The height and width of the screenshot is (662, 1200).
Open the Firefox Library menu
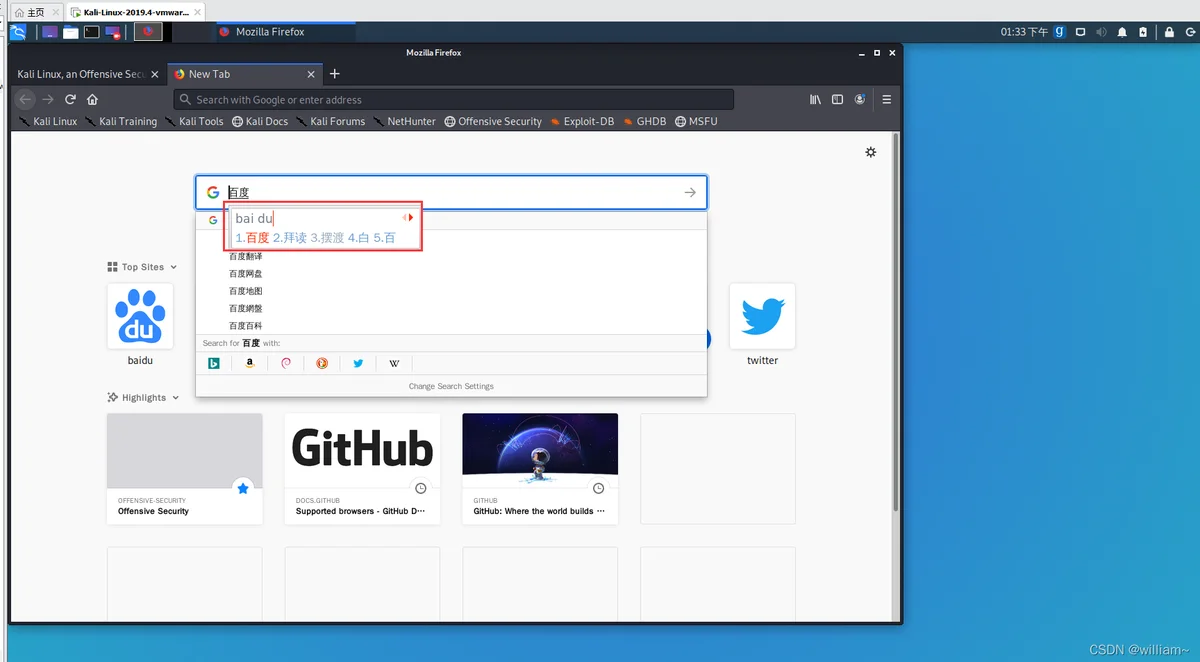pyautogui.click(x=816, y=99)
